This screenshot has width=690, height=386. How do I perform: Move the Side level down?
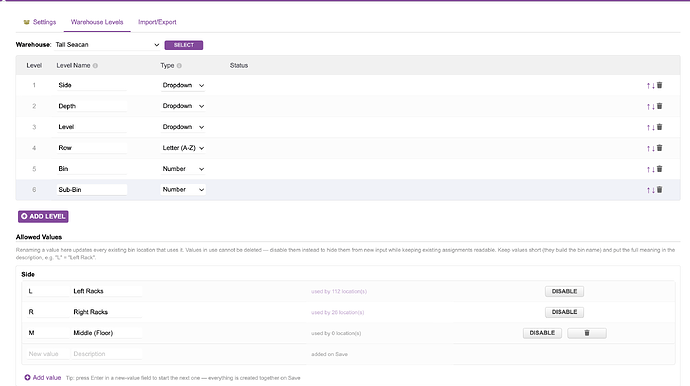point(653,85)
